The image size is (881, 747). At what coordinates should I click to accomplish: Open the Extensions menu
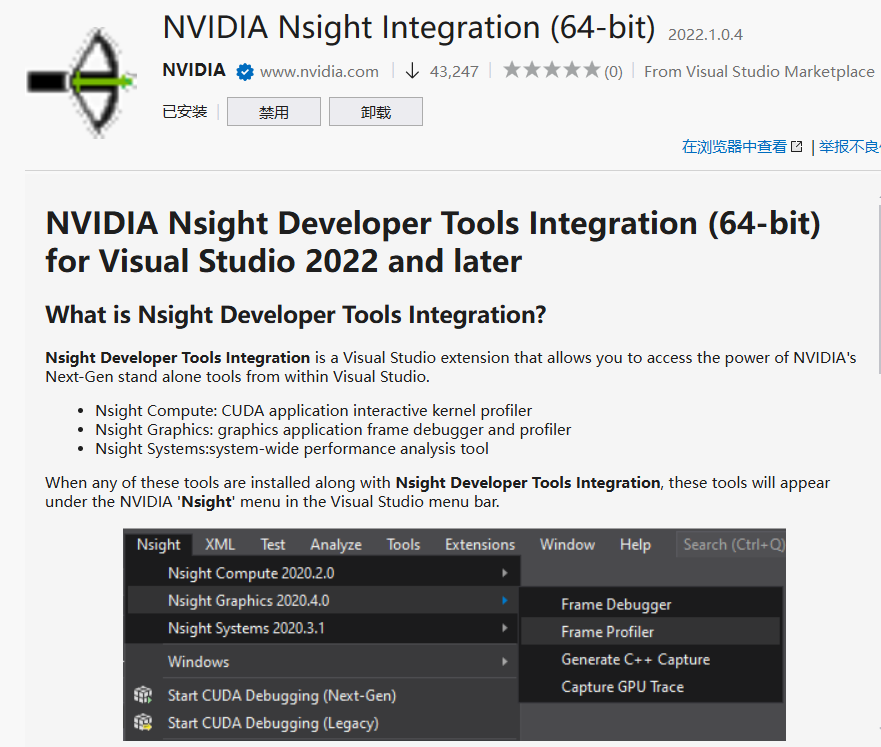479,544
